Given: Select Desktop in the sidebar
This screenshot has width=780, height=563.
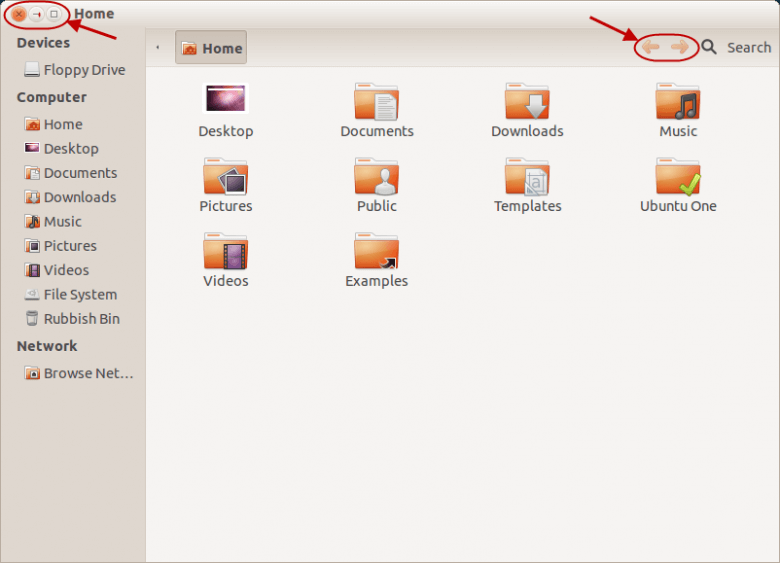Looking at the screenshot, I should pyautogui.click(x=61, y=148).
